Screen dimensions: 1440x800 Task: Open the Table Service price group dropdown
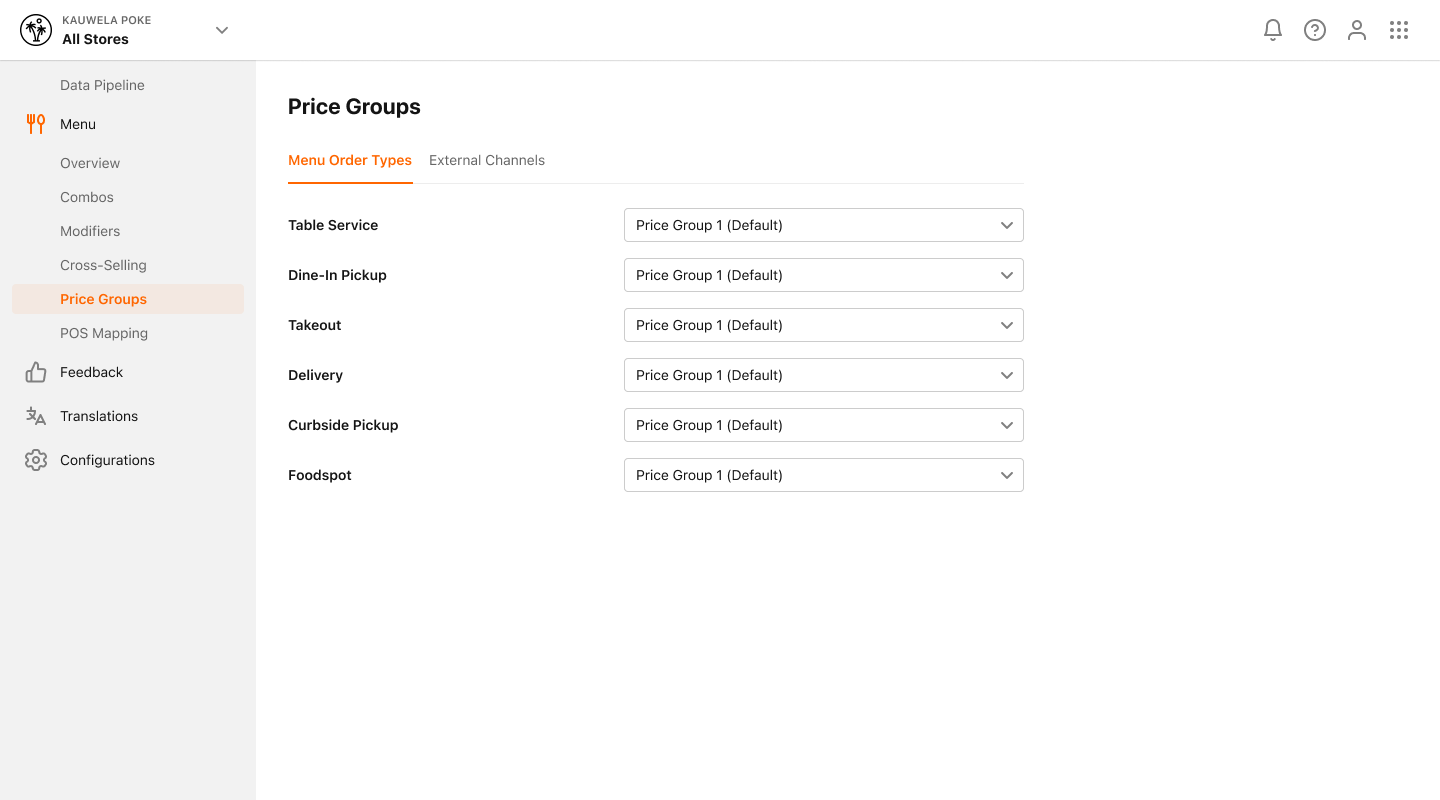(x=824, y=225)
